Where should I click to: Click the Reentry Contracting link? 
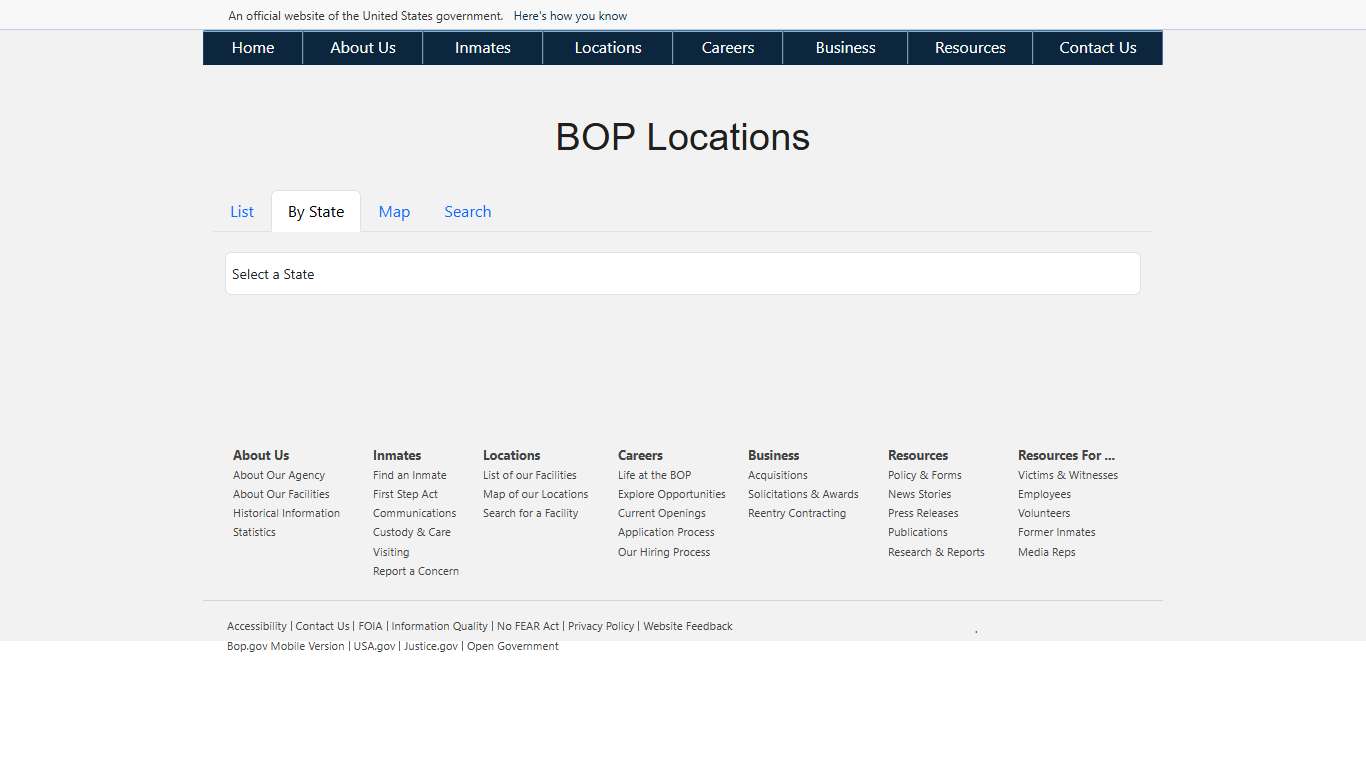pyautogui.click(x=797, y=513)
